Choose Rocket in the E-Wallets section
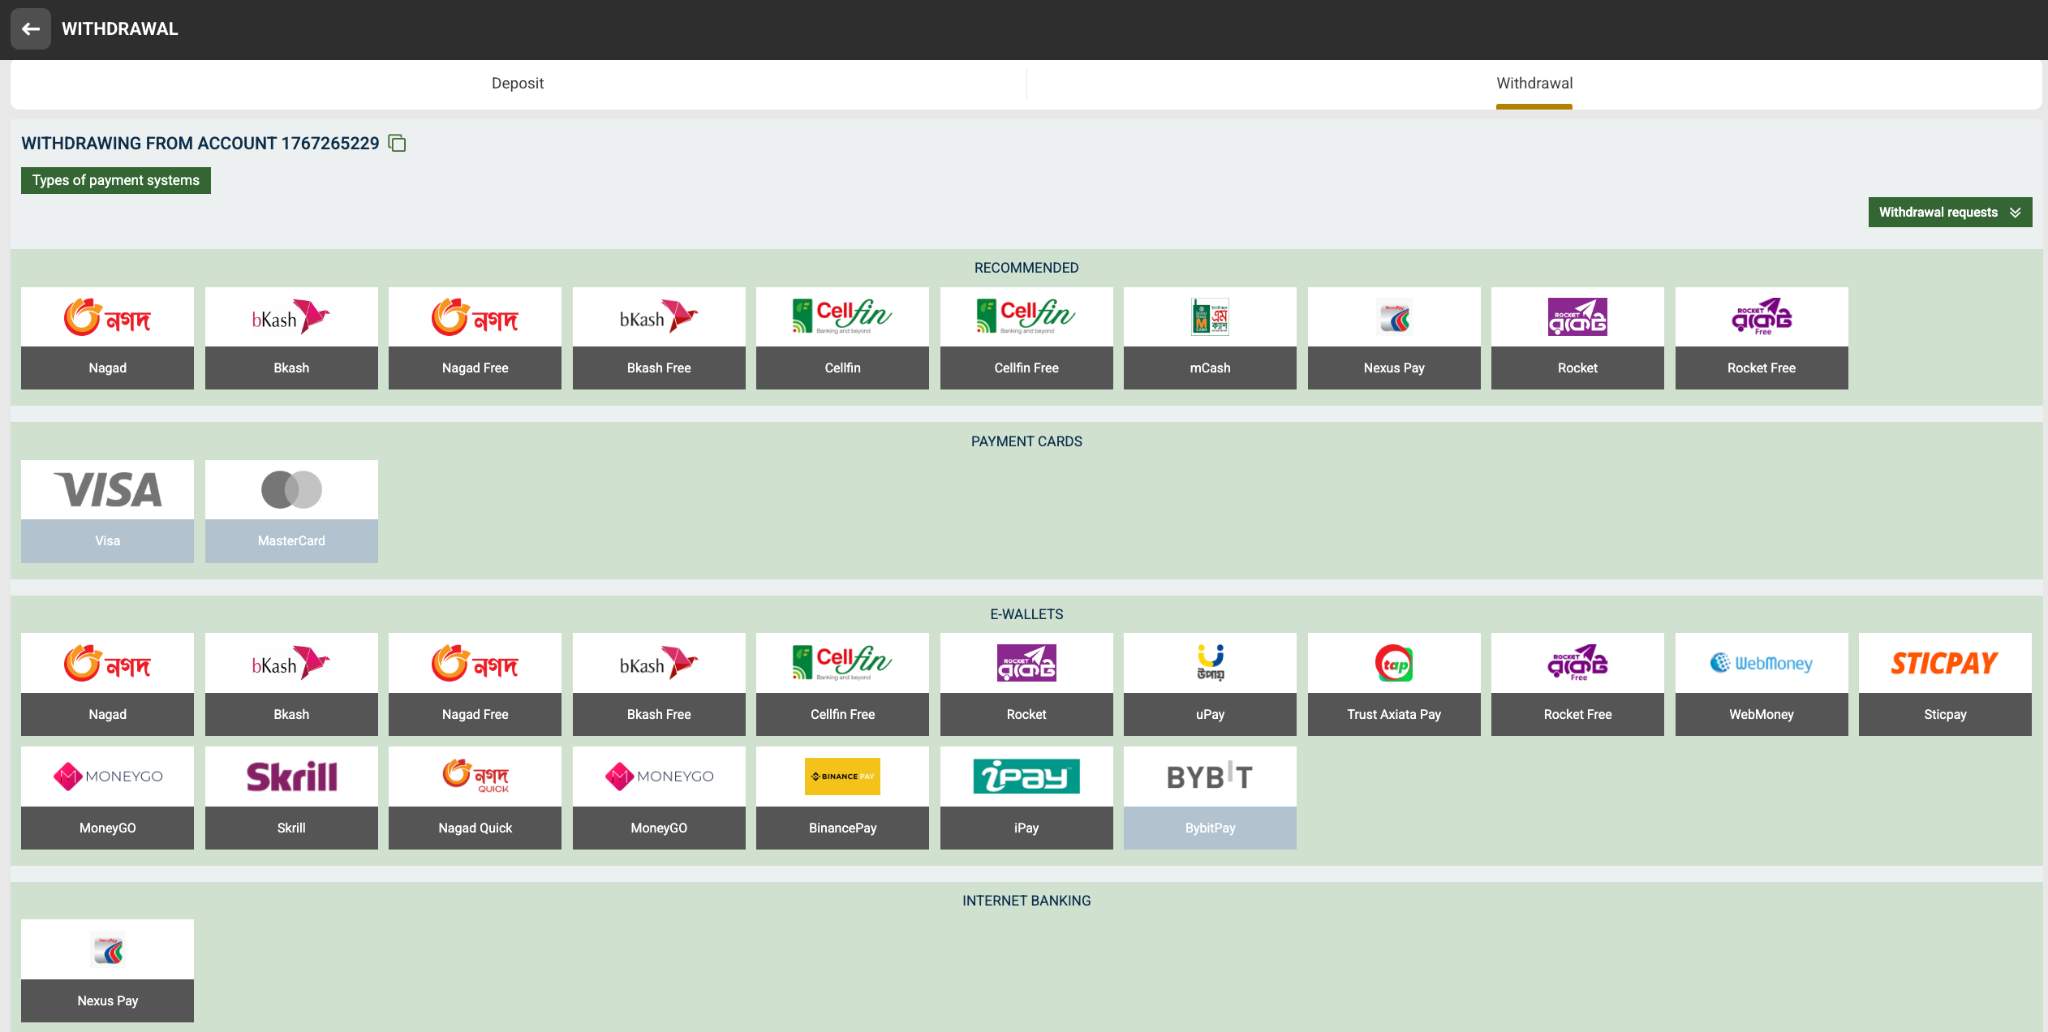Screen dimensions: 2048x1032 click(x=1026, y=684)
